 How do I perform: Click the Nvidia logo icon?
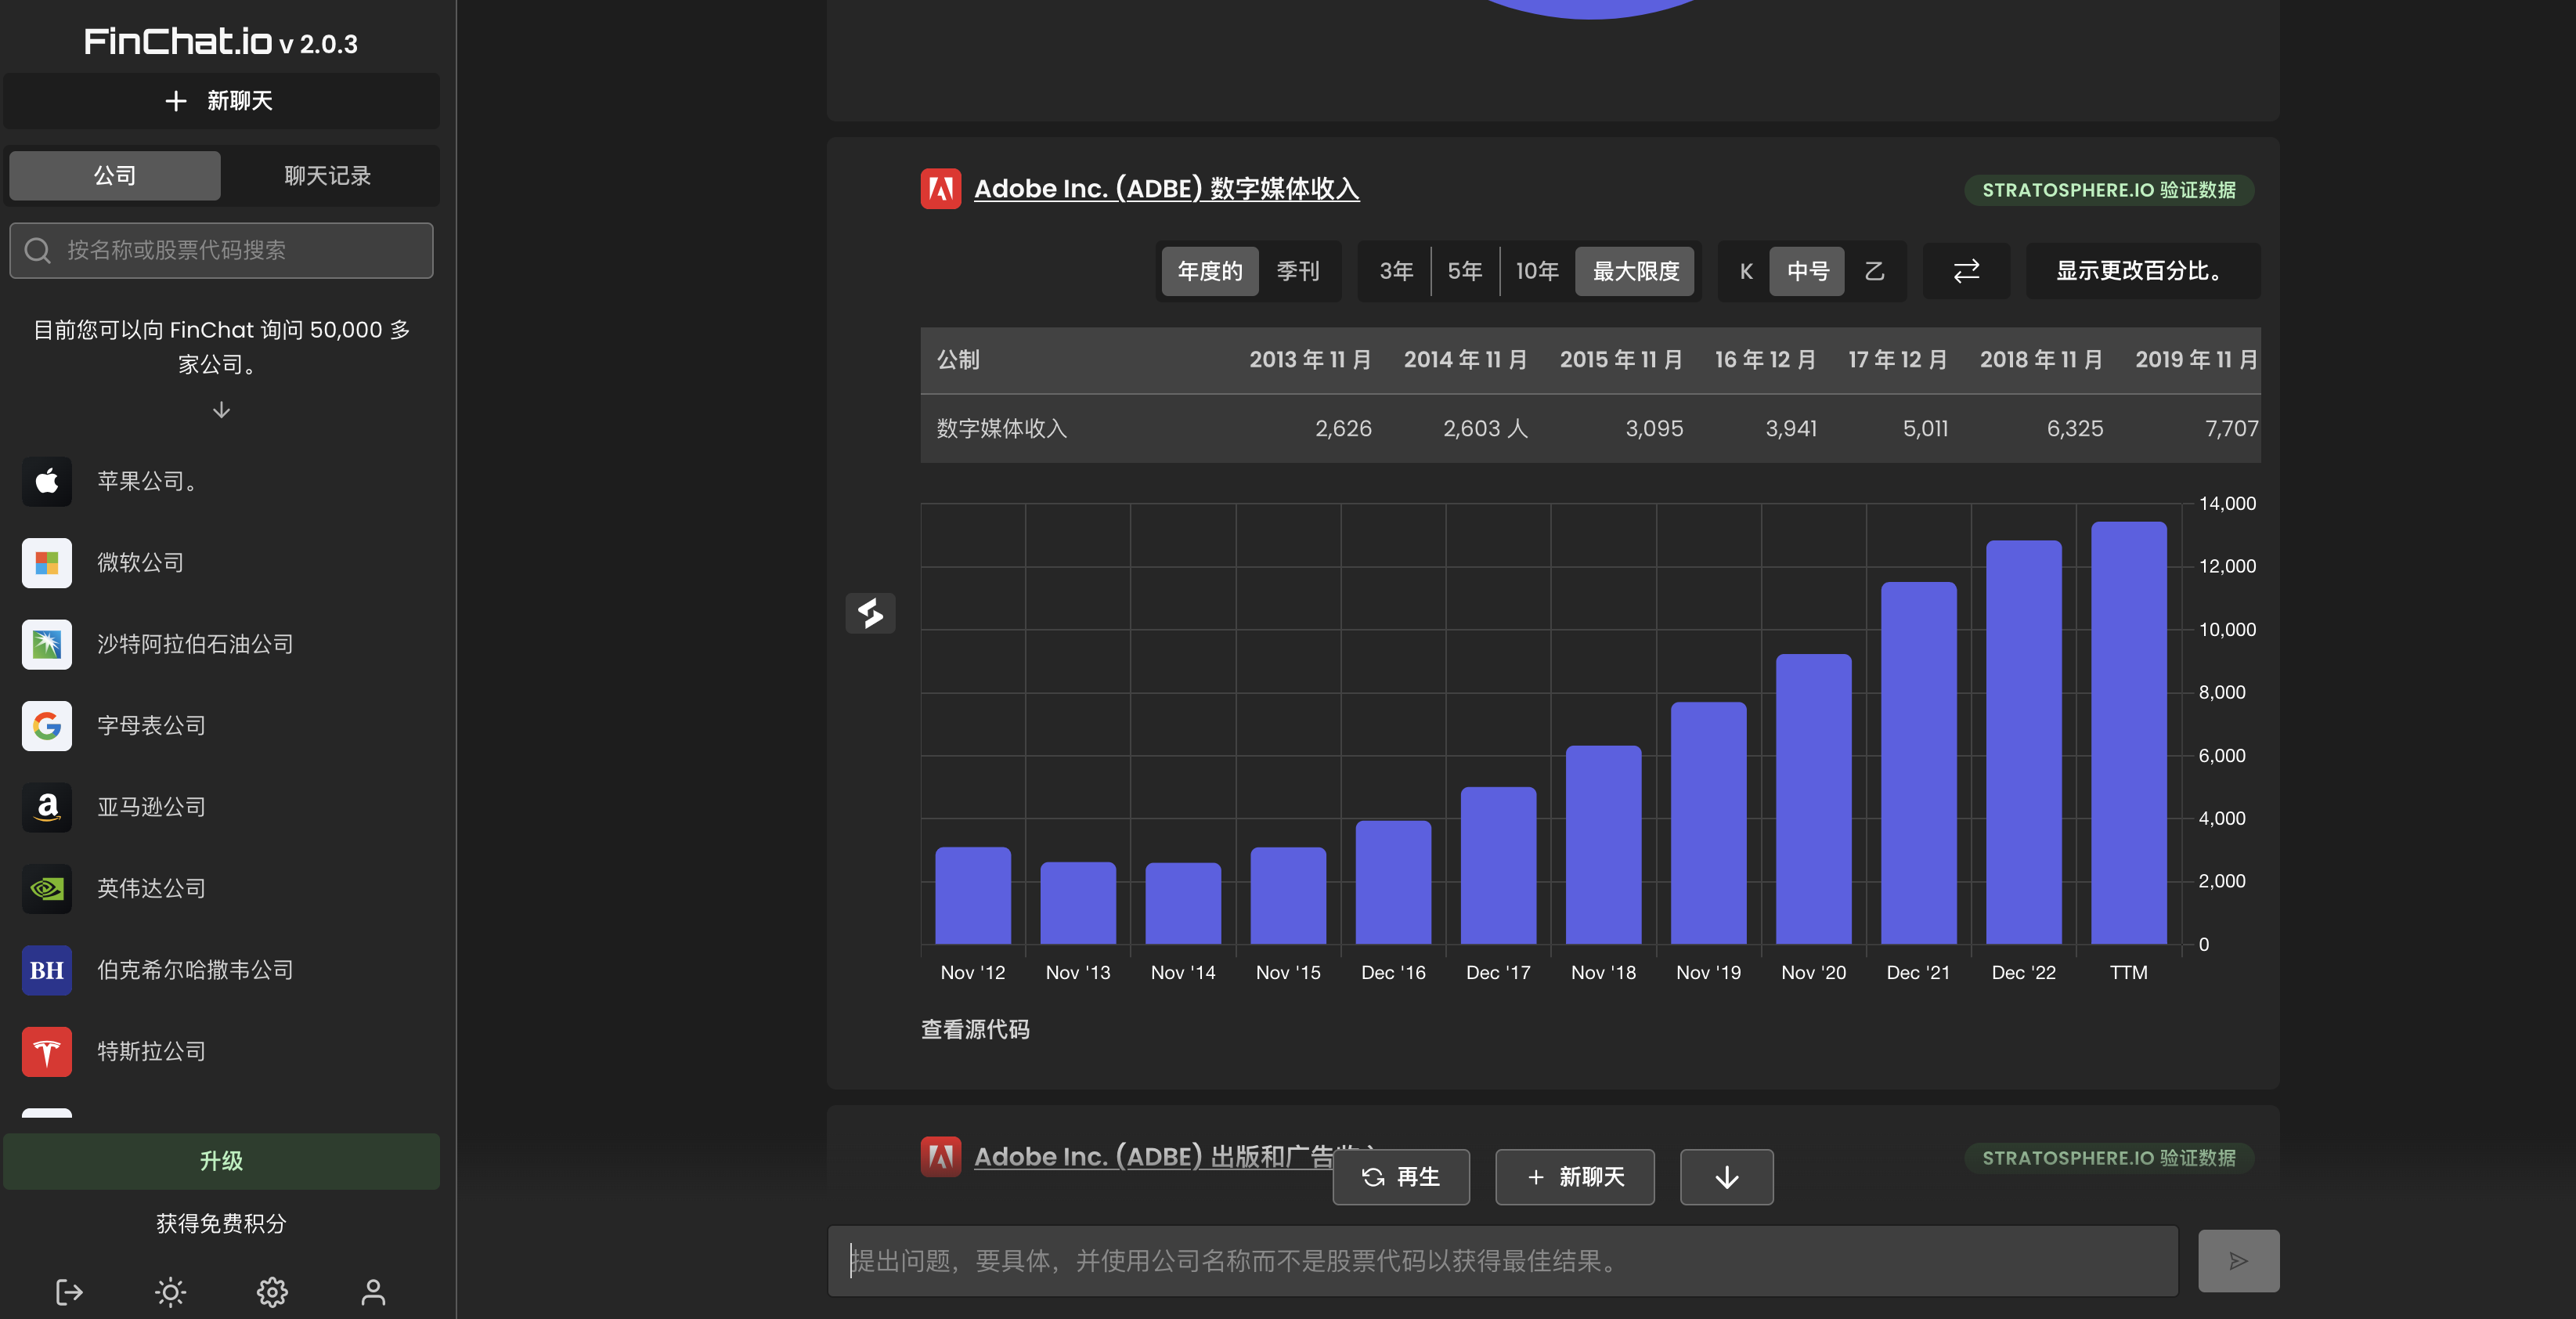[x=47, y=889]
